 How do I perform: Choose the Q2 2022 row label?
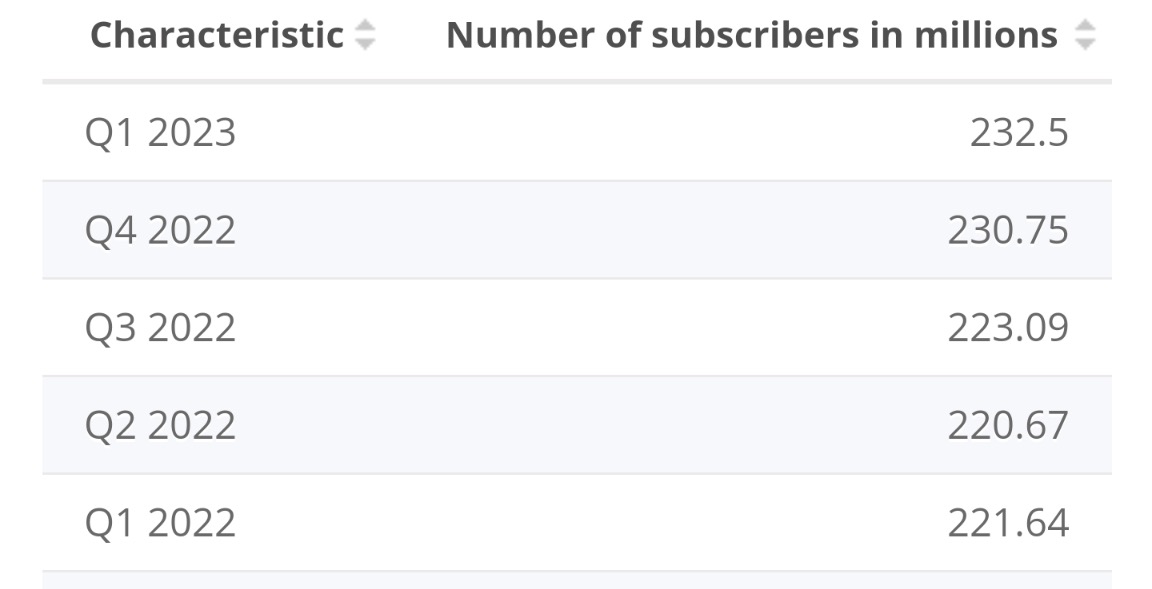pos(160,425)
